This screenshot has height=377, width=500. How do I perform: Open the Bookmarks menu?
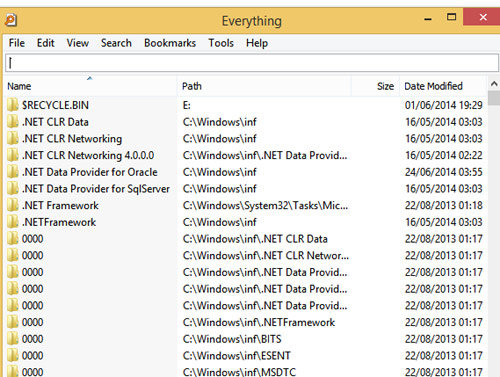170,43
